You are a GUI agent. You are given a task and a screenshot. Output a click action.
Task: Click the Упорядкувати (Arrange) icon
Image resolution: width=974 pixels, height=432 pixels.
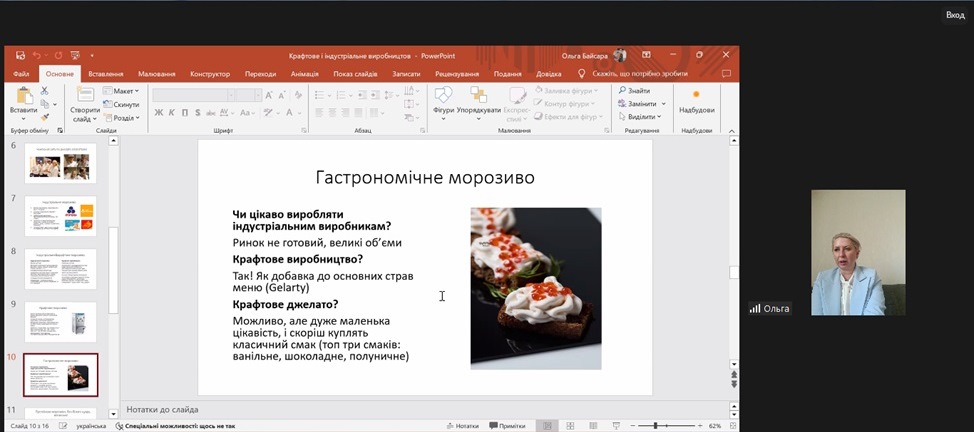click(478, 96)
